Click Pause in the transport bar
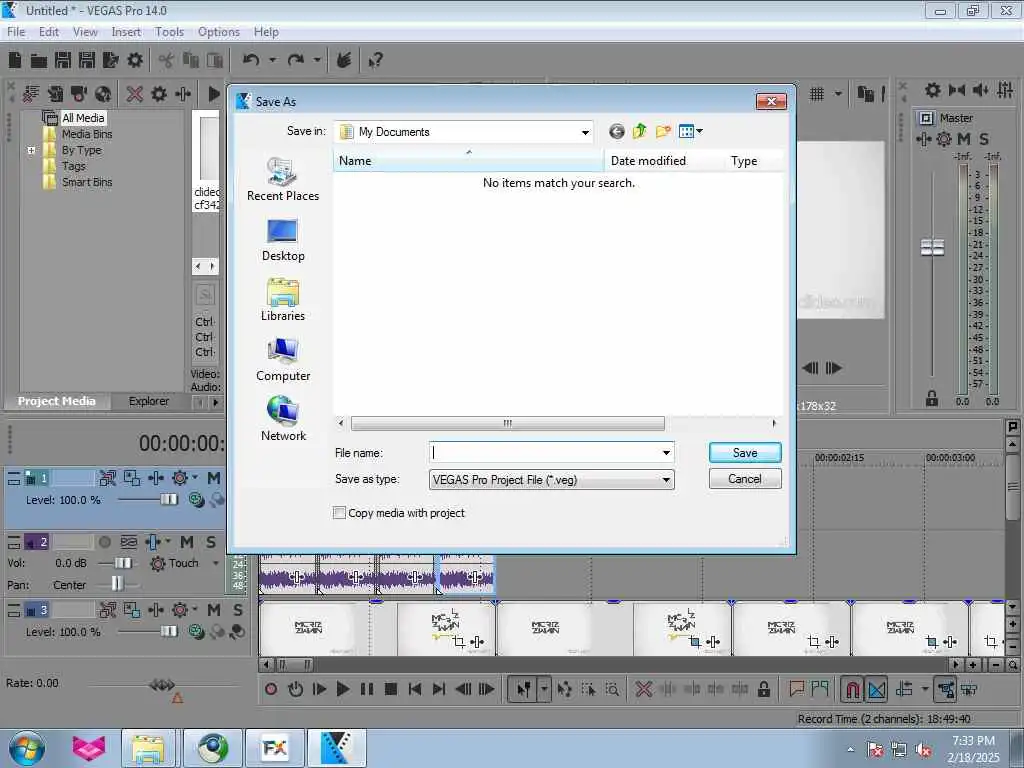The image size is (1024, 768). pyautogui.click(x=366, y=689)
